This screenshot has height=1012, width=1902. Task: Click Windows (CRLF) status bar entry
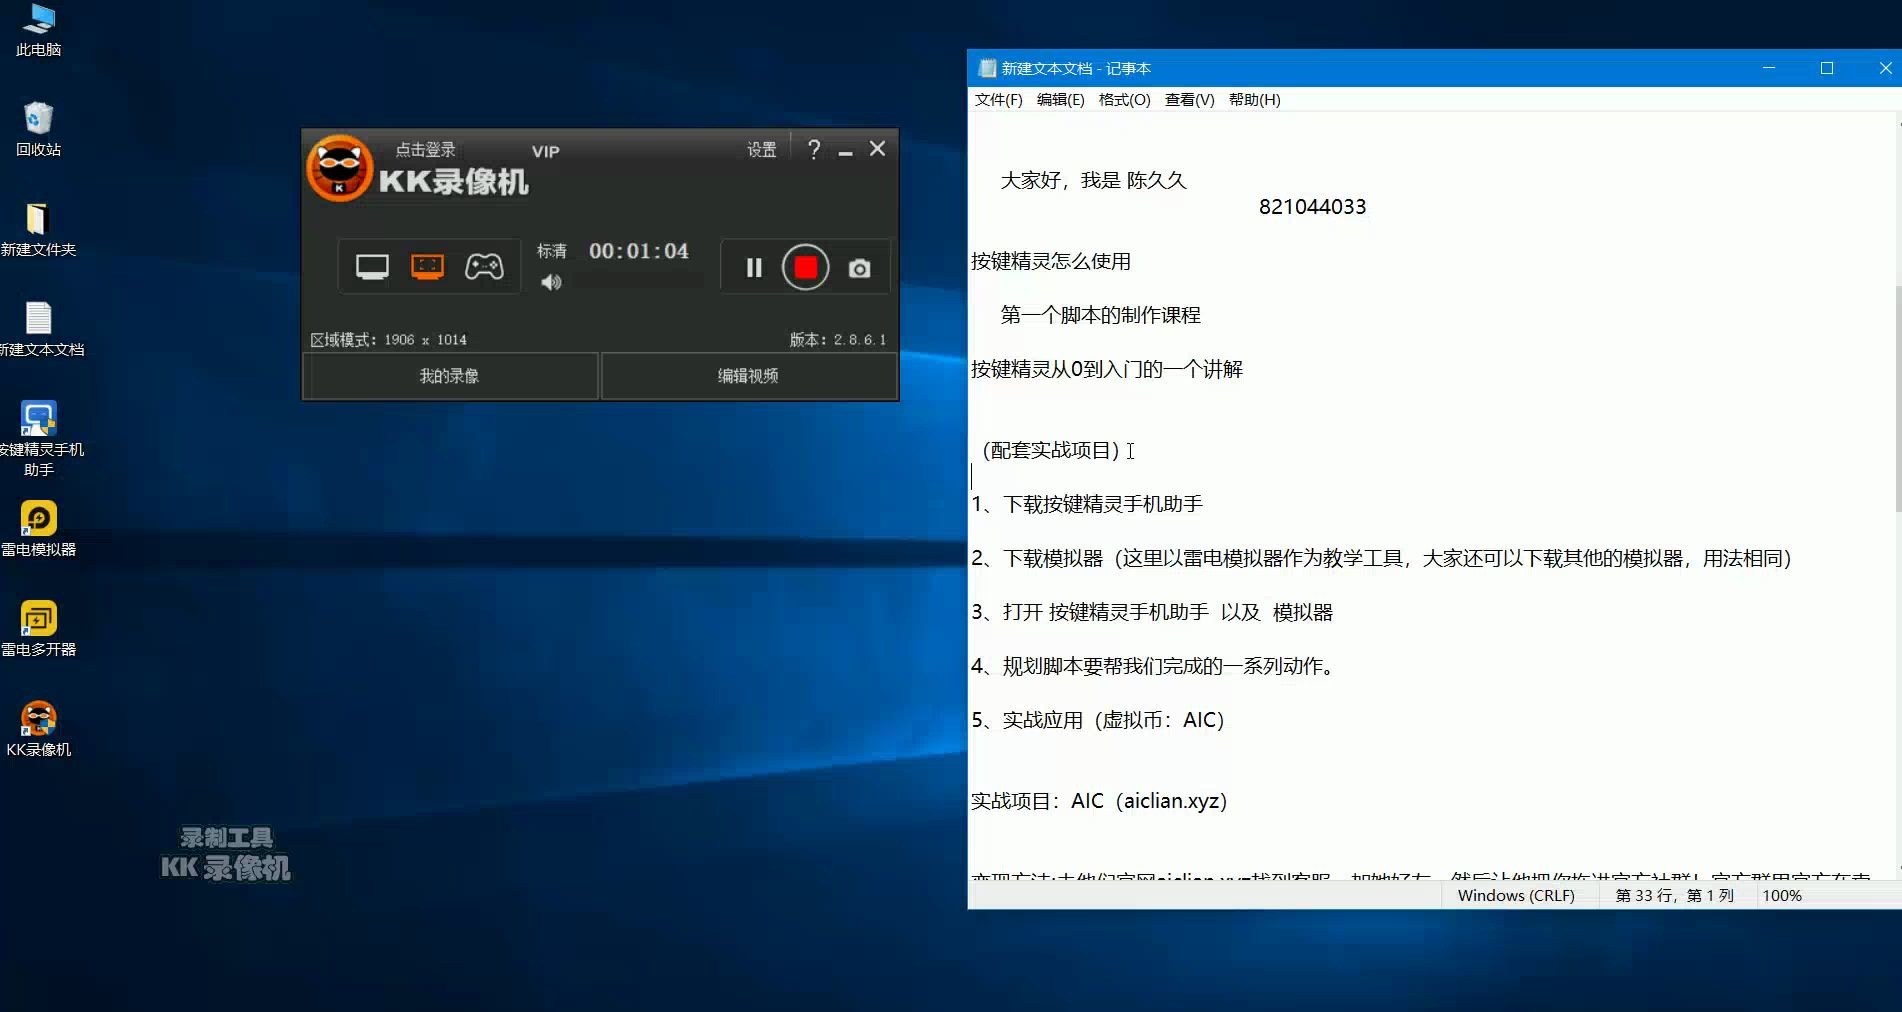1516,896
